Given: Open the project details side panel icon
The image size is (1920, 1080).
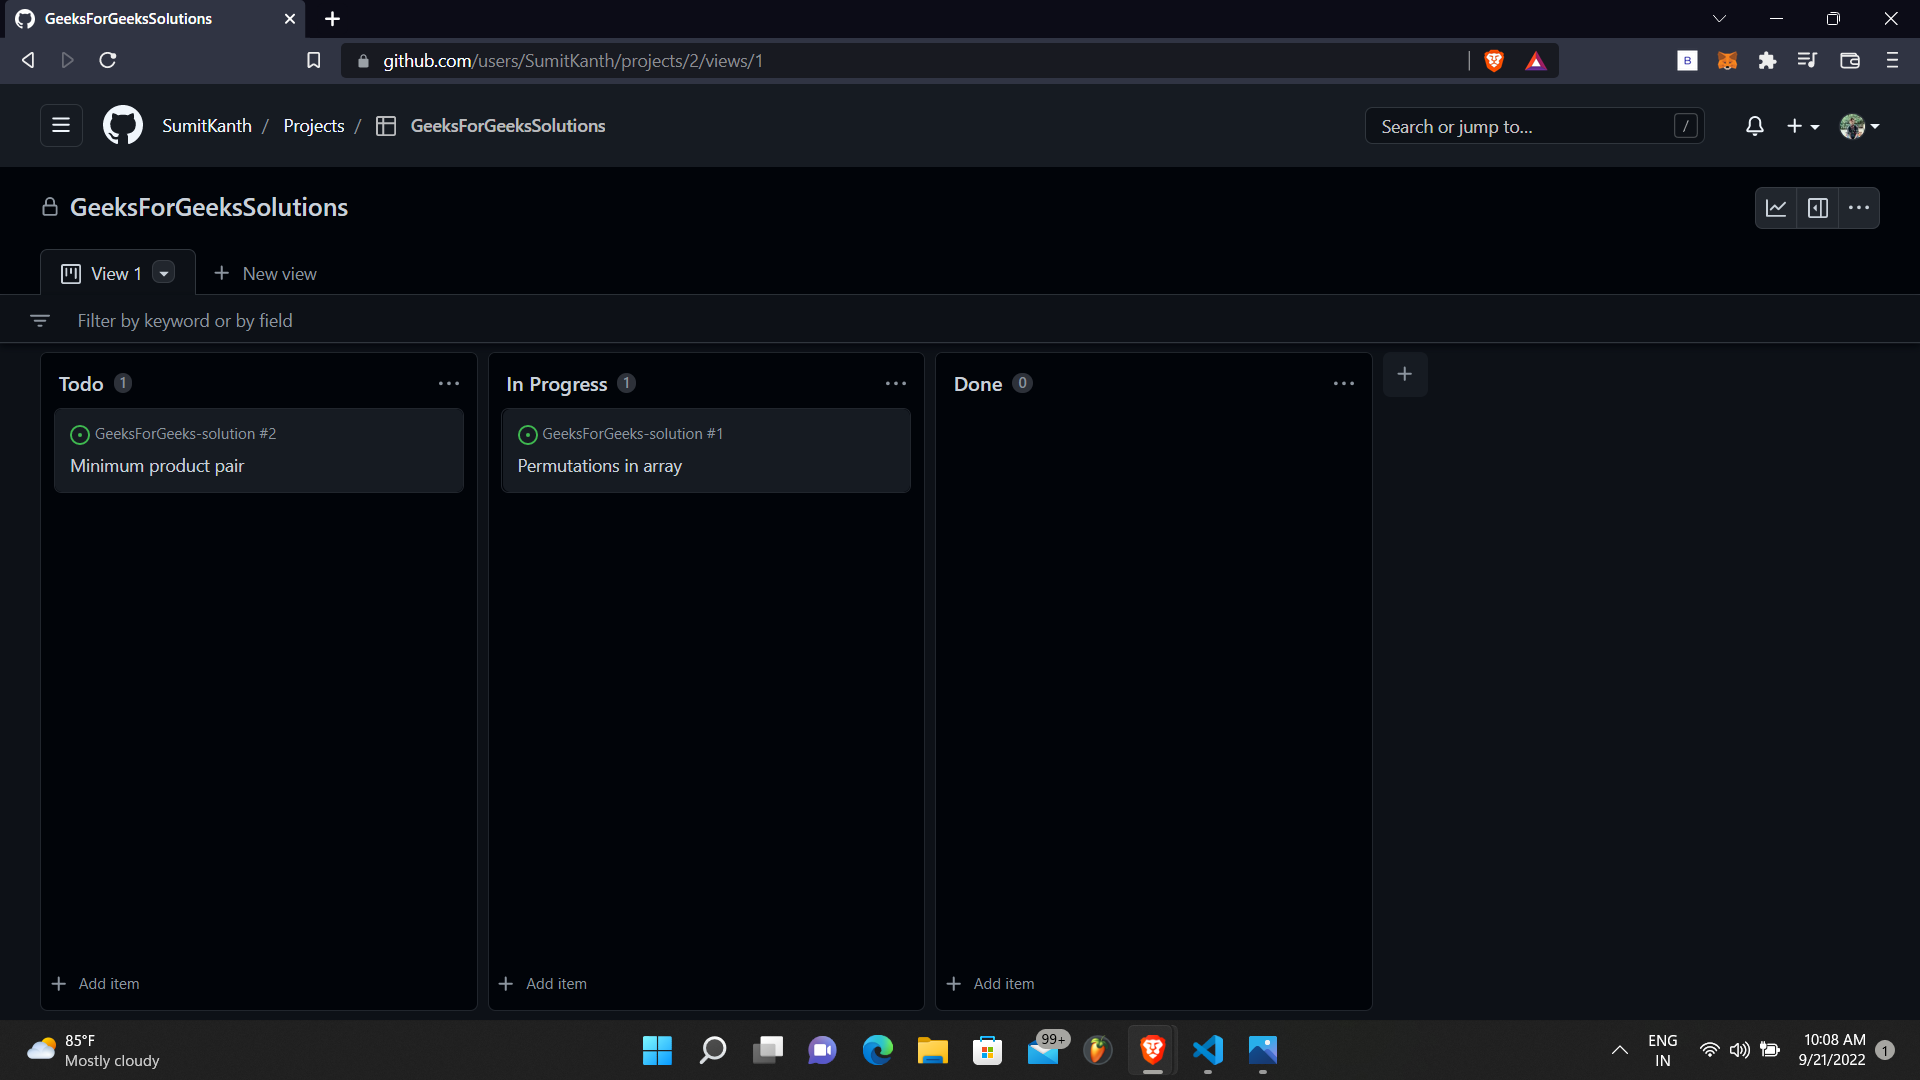Looking at the screenshot, I should point(1818,208).
